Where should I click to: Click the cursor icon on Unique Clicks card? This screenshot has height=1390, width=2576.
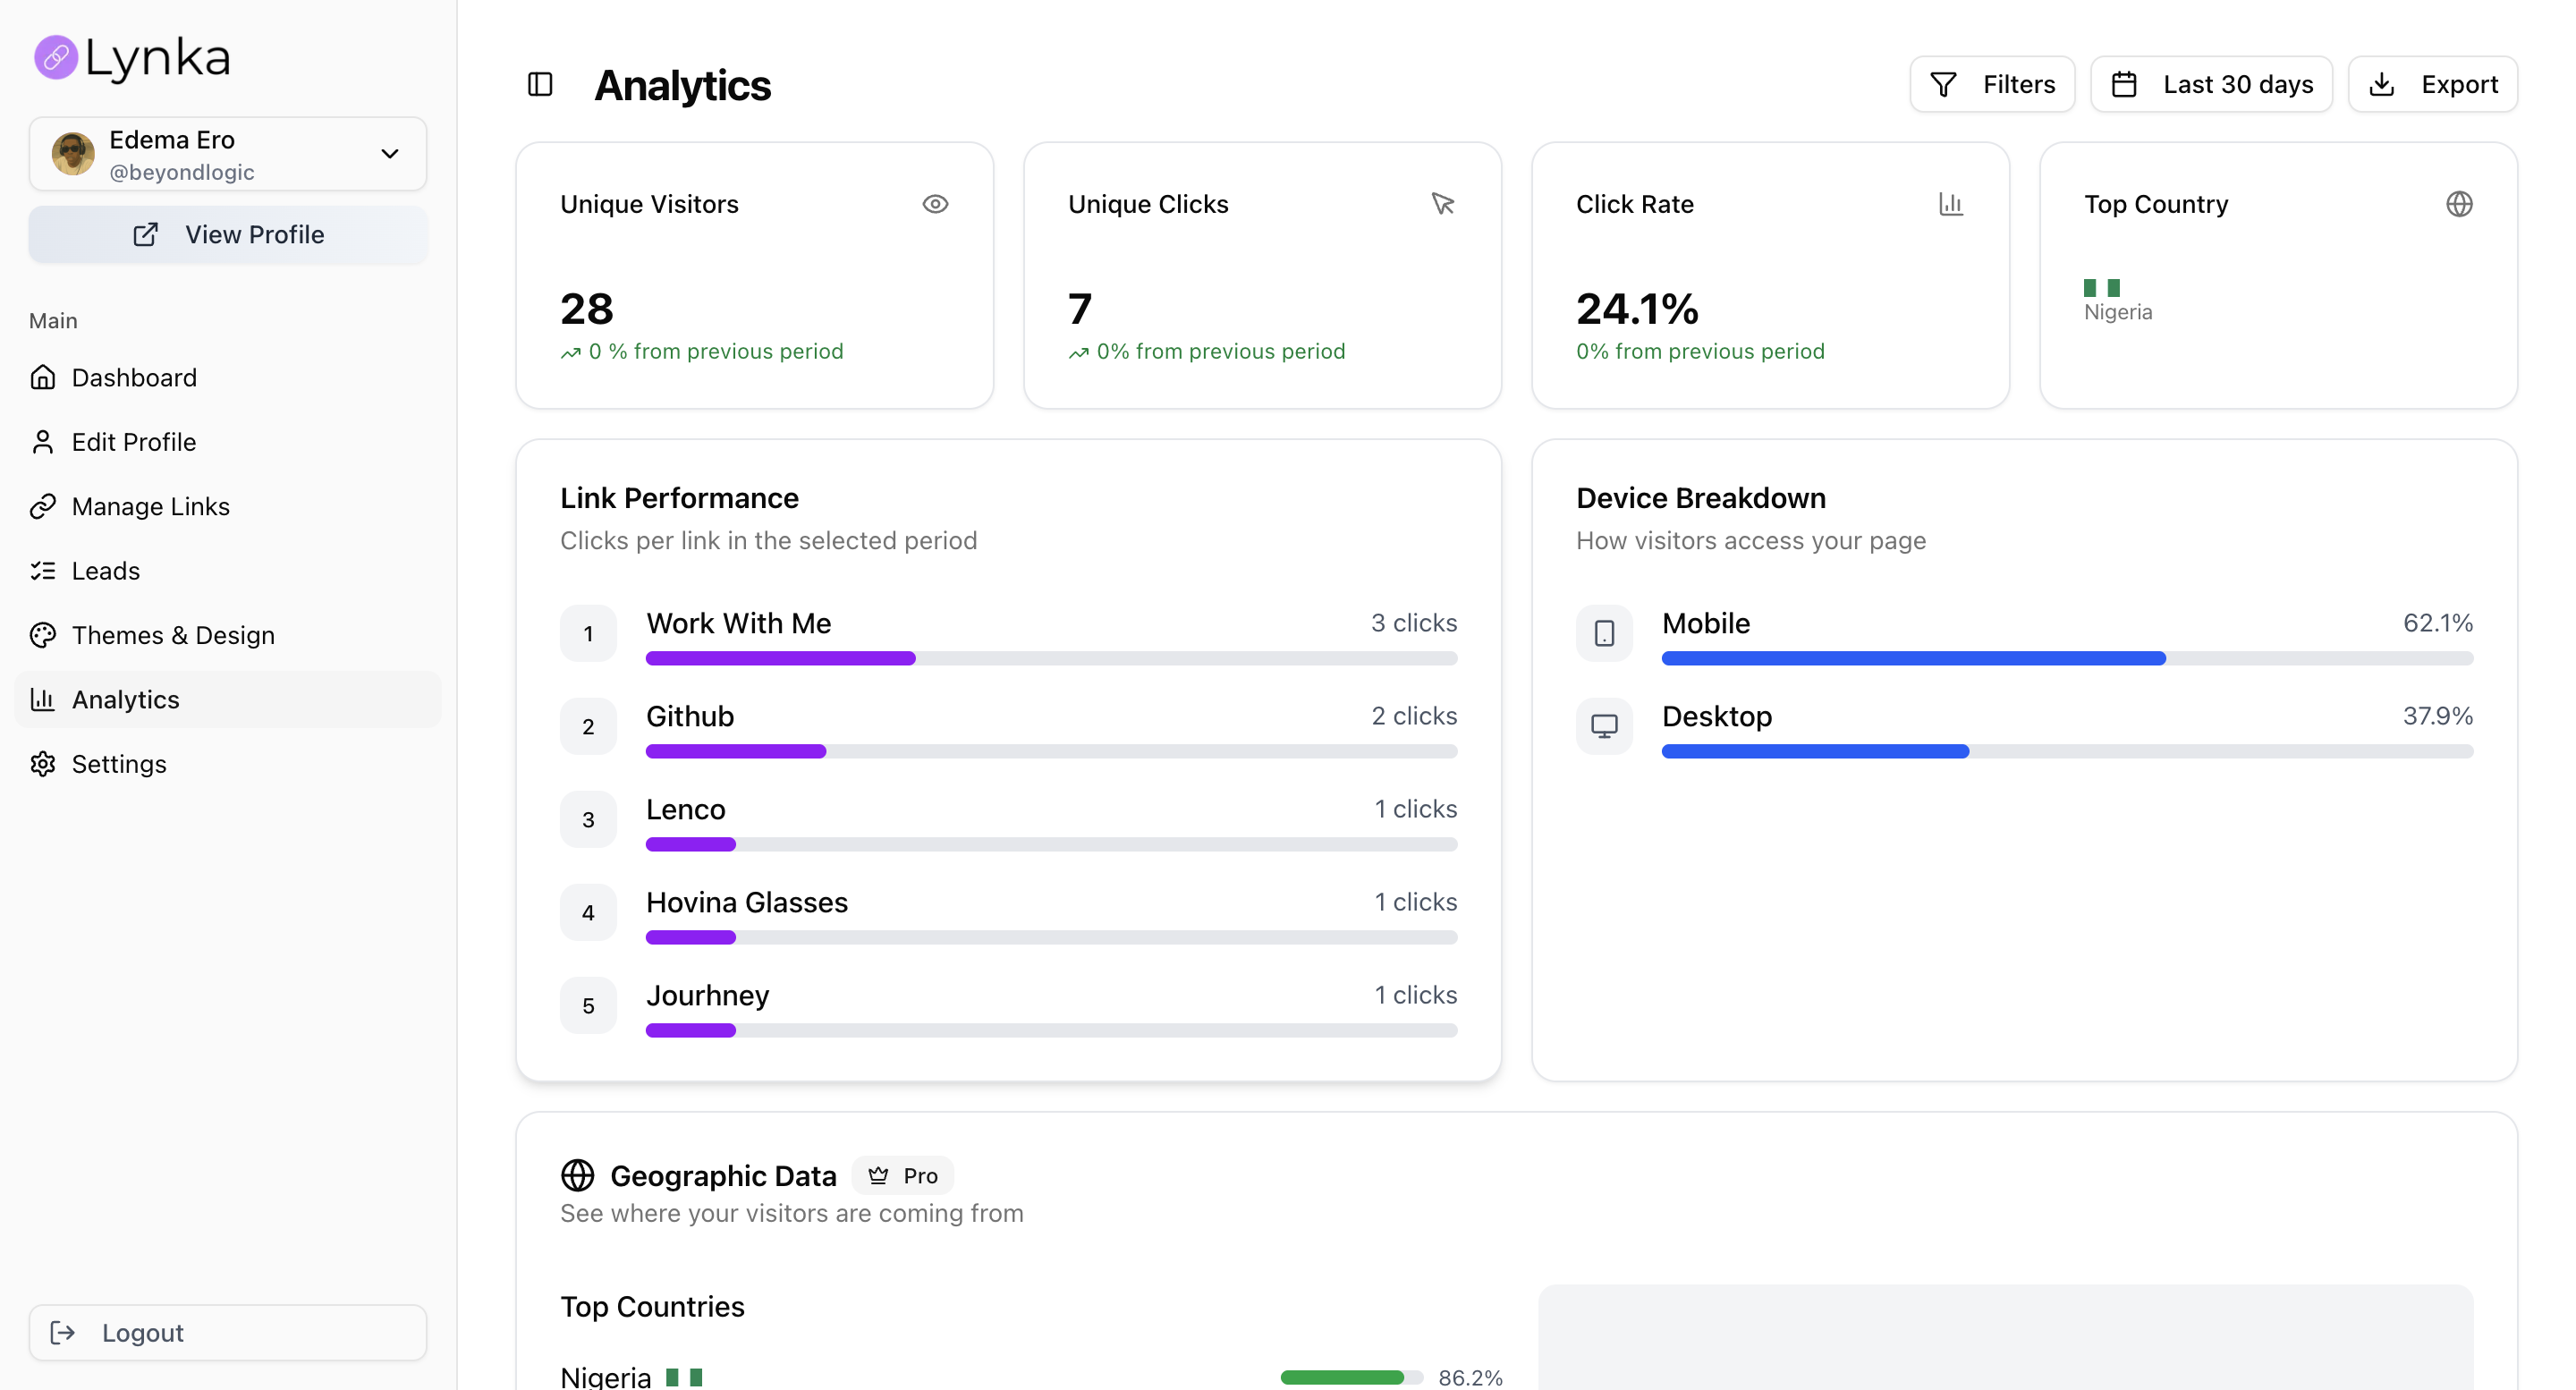(x=1443, y=204)
